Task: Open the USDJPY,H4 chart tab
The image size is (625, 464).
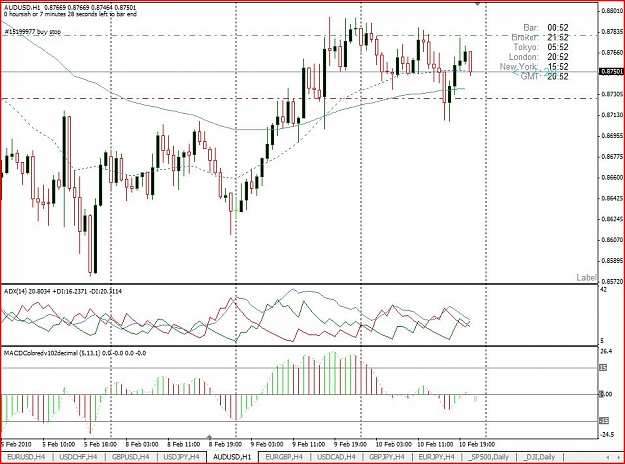Action: coord(182,457)
